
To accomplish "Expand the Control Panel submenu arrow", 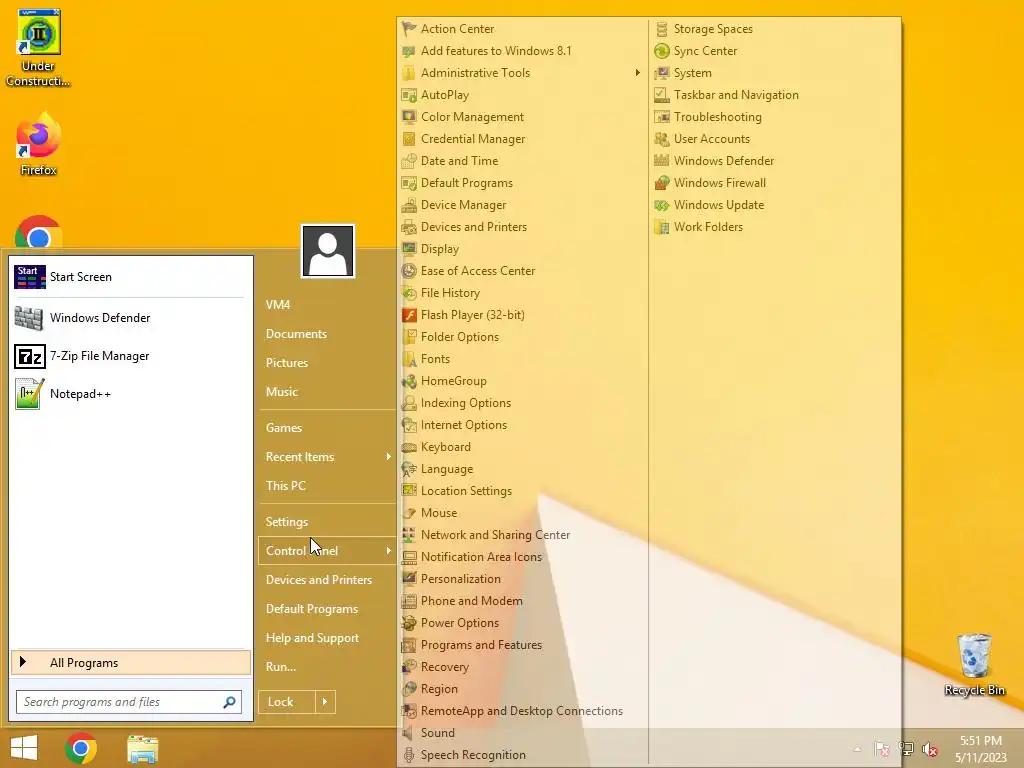I will point(388,551).
